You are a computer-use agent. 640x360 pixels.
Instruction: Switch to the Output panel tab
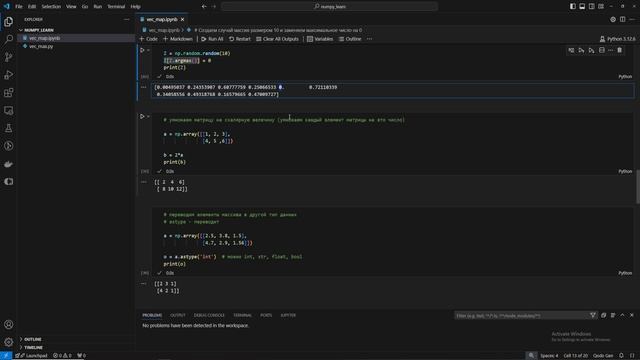coord(178,315)
